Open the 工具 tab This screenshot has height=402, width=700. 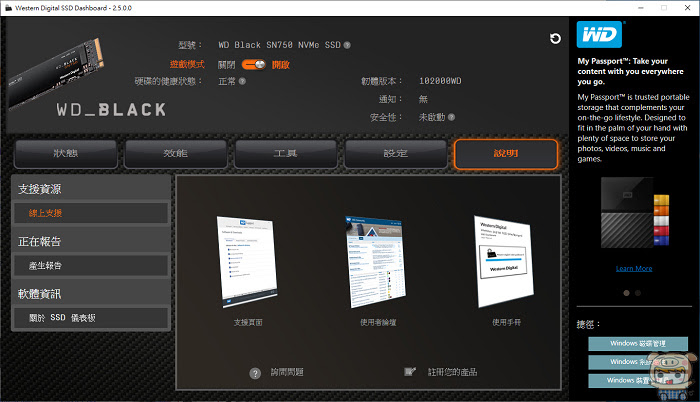pos(285,154)
